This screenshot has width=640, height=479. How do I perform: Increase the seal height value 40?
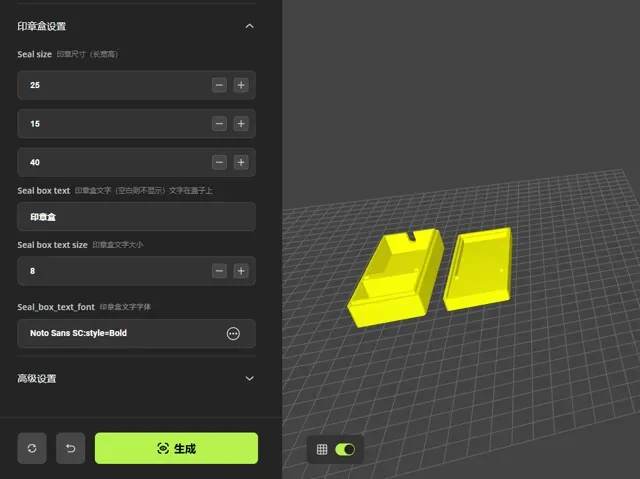coord(241,162)
